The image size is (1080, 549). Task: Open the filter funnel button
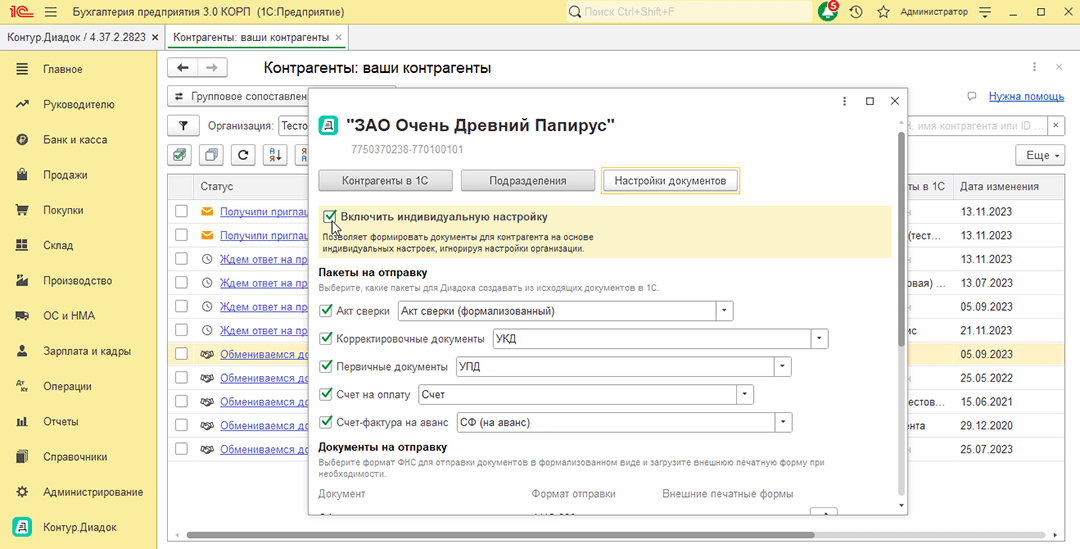tap(183, 126)
